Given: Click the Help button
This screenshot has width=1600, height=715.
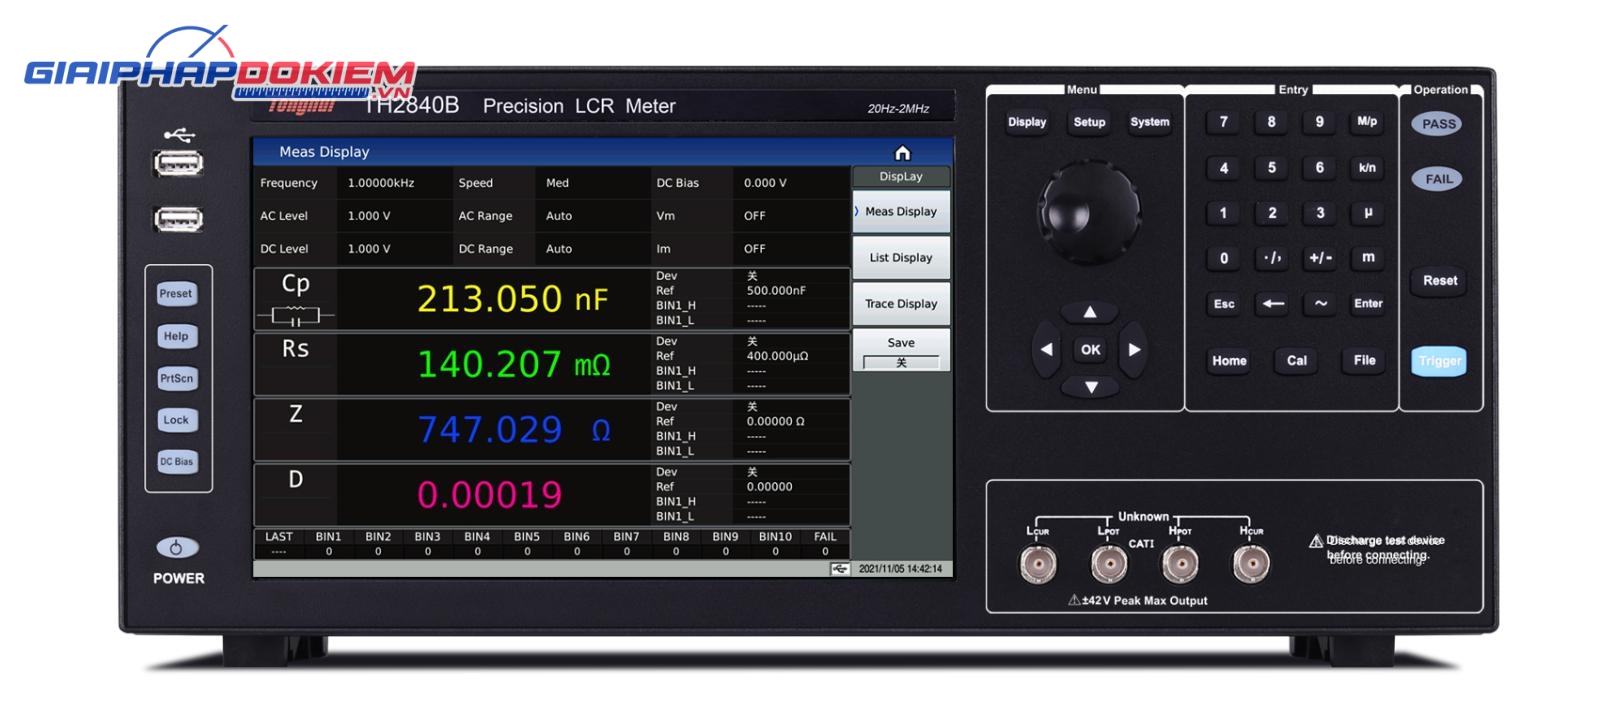Looking at the screenshot, I should pyautogui.click(x=176, y=336).
